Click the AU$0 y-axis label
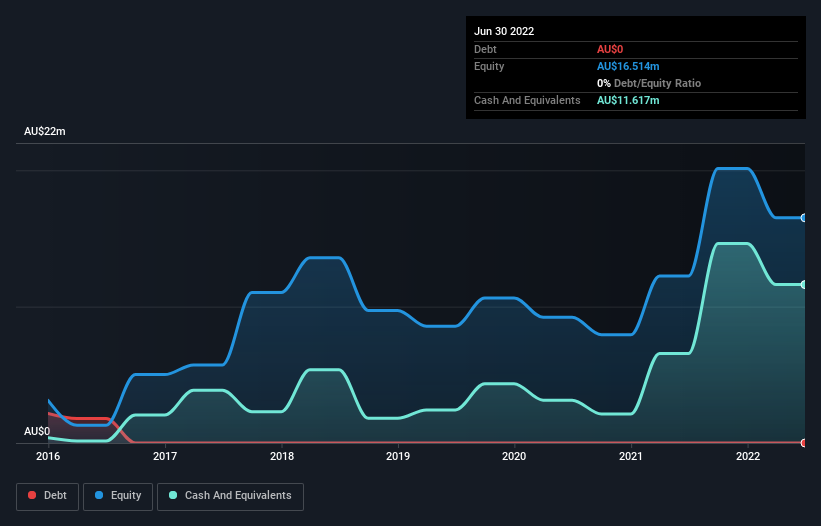The height and width of the screenshot is (526, 821). [37, 431]
